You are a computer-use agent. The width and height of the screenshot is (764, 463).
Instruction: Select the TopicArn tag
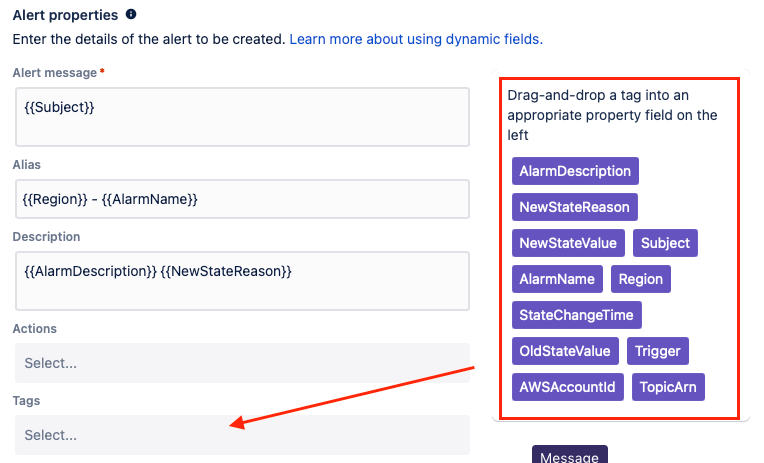pos(668,387)
